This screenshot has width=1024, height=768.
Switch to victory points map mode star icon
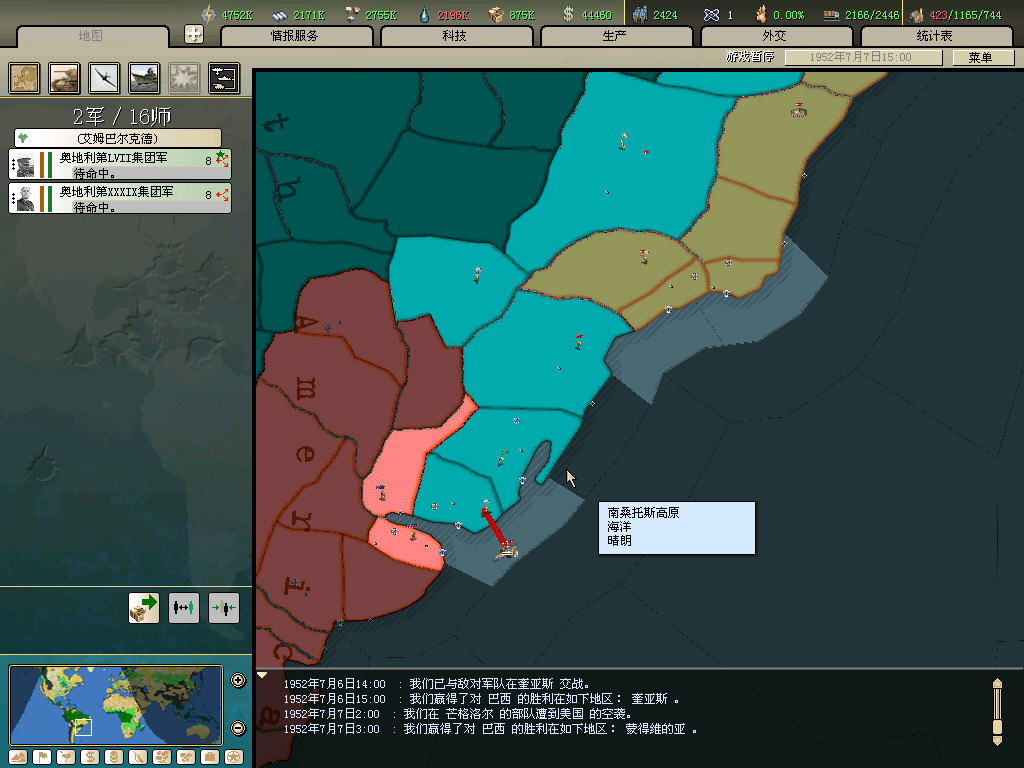[234, 758]
